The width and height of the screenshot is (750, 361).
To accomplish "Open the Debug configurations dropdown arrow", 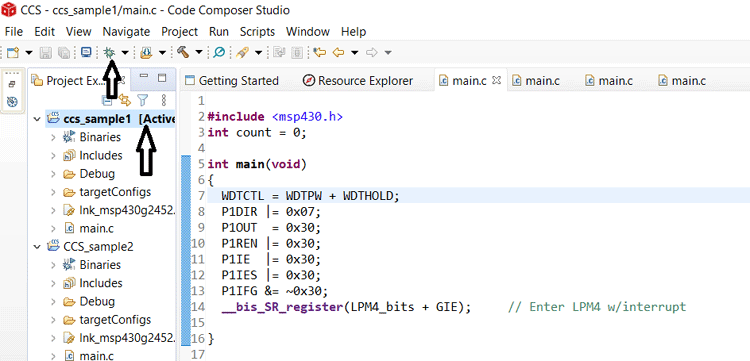I will pos(125,53).
